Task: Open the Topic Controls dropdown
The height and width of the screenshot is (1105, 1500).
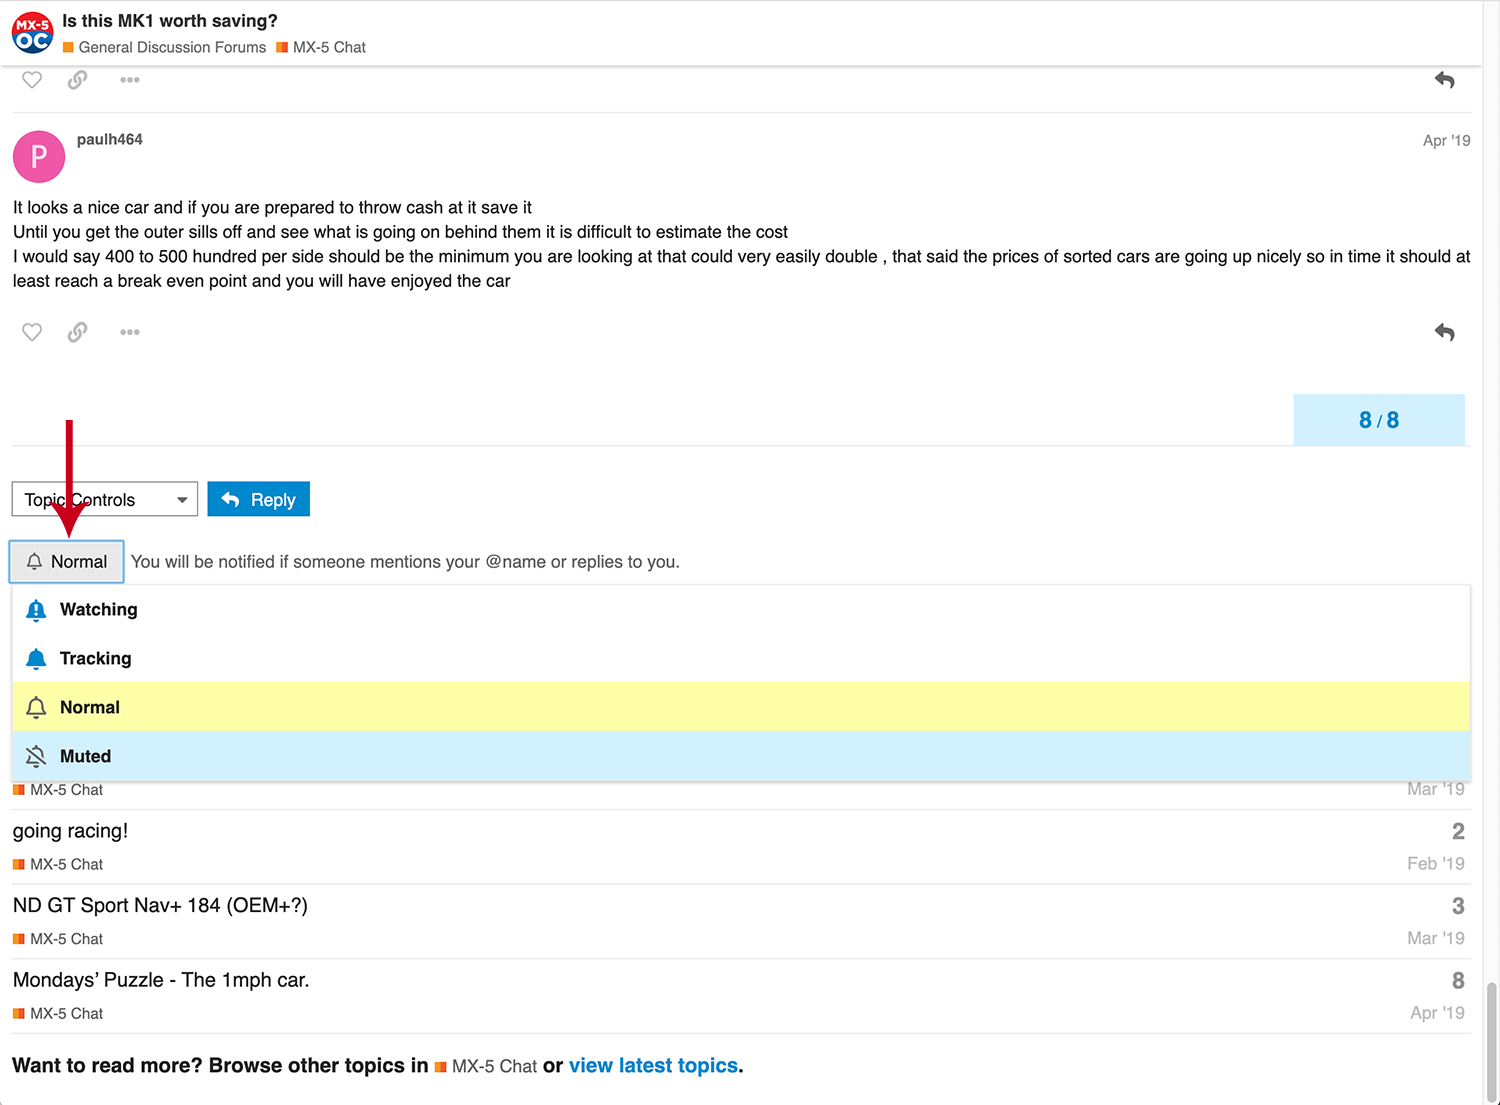Action: [105, 499]
